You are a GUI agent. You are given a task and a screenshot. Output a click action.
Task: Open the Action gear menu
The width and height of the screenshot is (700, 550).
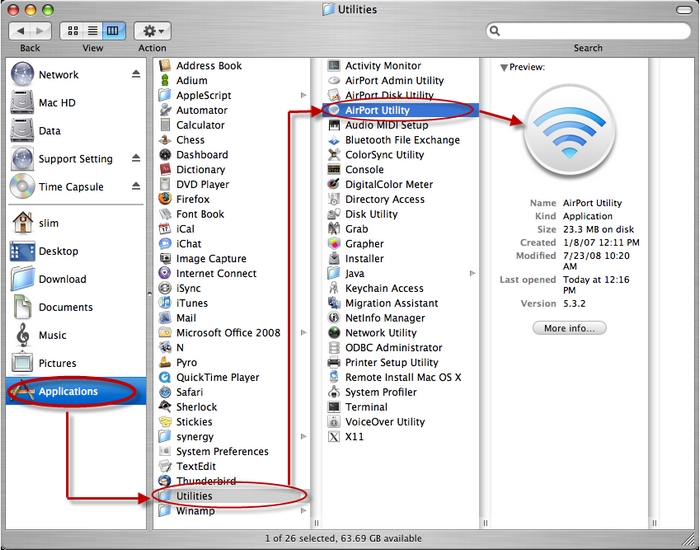152,31
